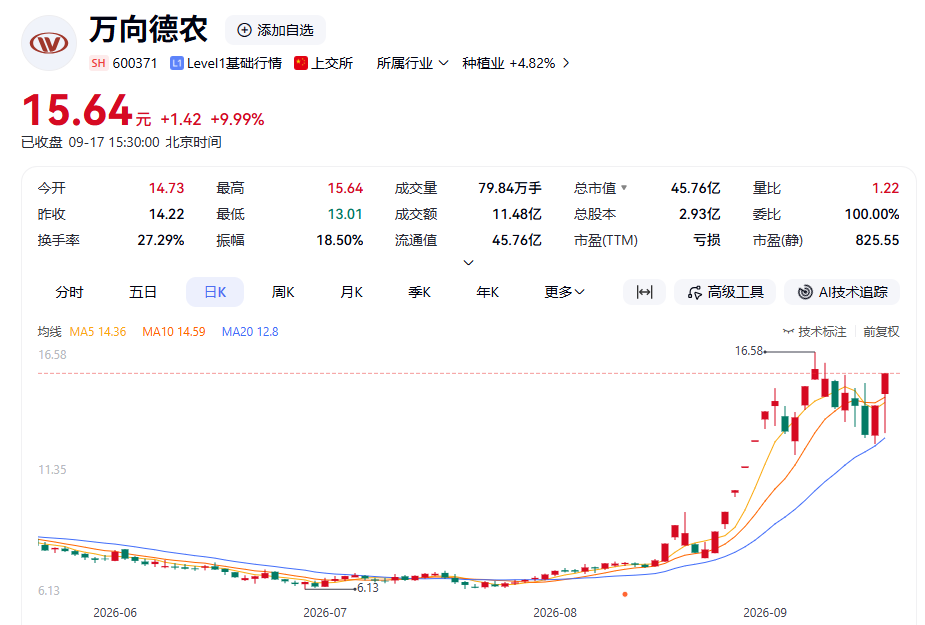Switch to the 五日 chart tab

click(143, 292)
